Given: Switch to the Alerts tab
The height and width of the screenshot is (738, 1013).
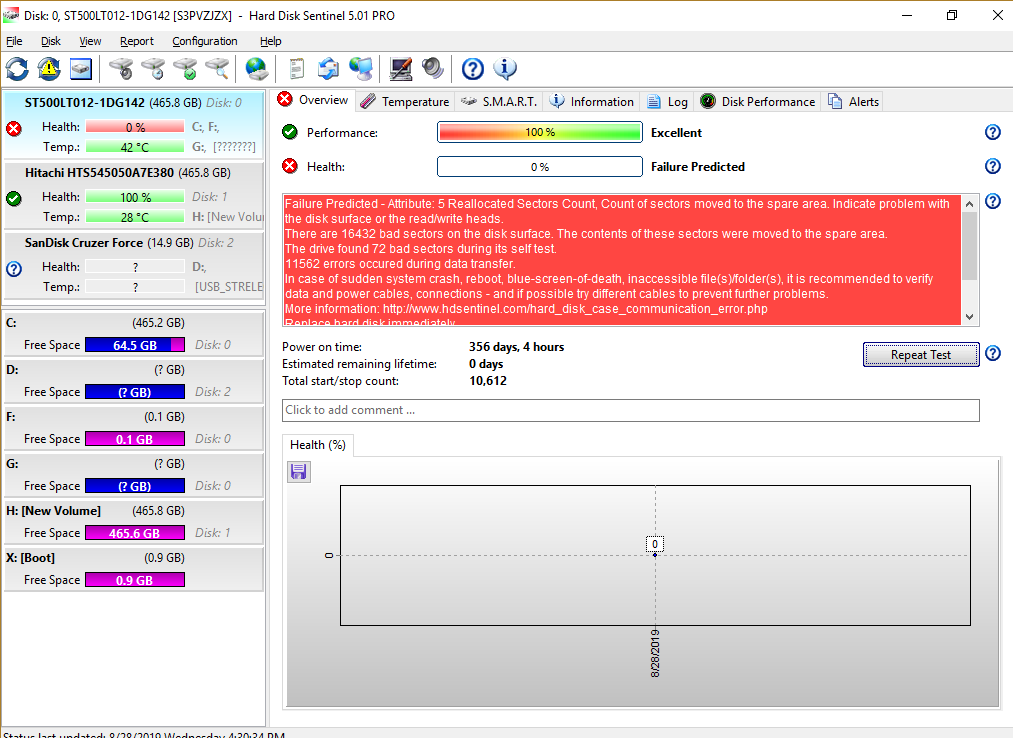Looking at the screenshot, I should 853,101.
